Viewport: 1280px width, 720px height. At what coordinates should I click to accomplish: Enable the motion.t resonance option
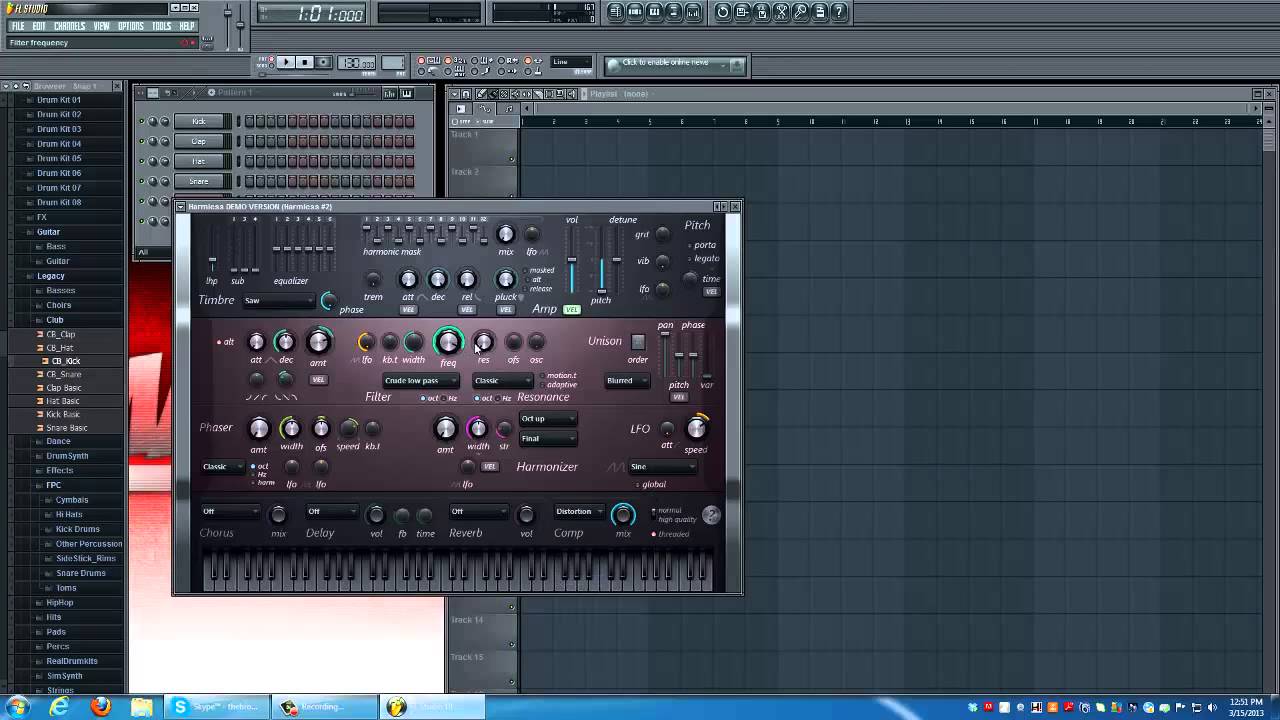(558, 376)
